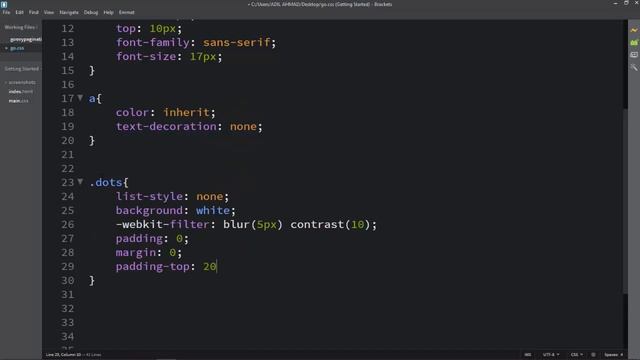The height and width of the screenshot is (360, 640).
Task: Click line number 12 in the gutter
Action: pos(67,29)
